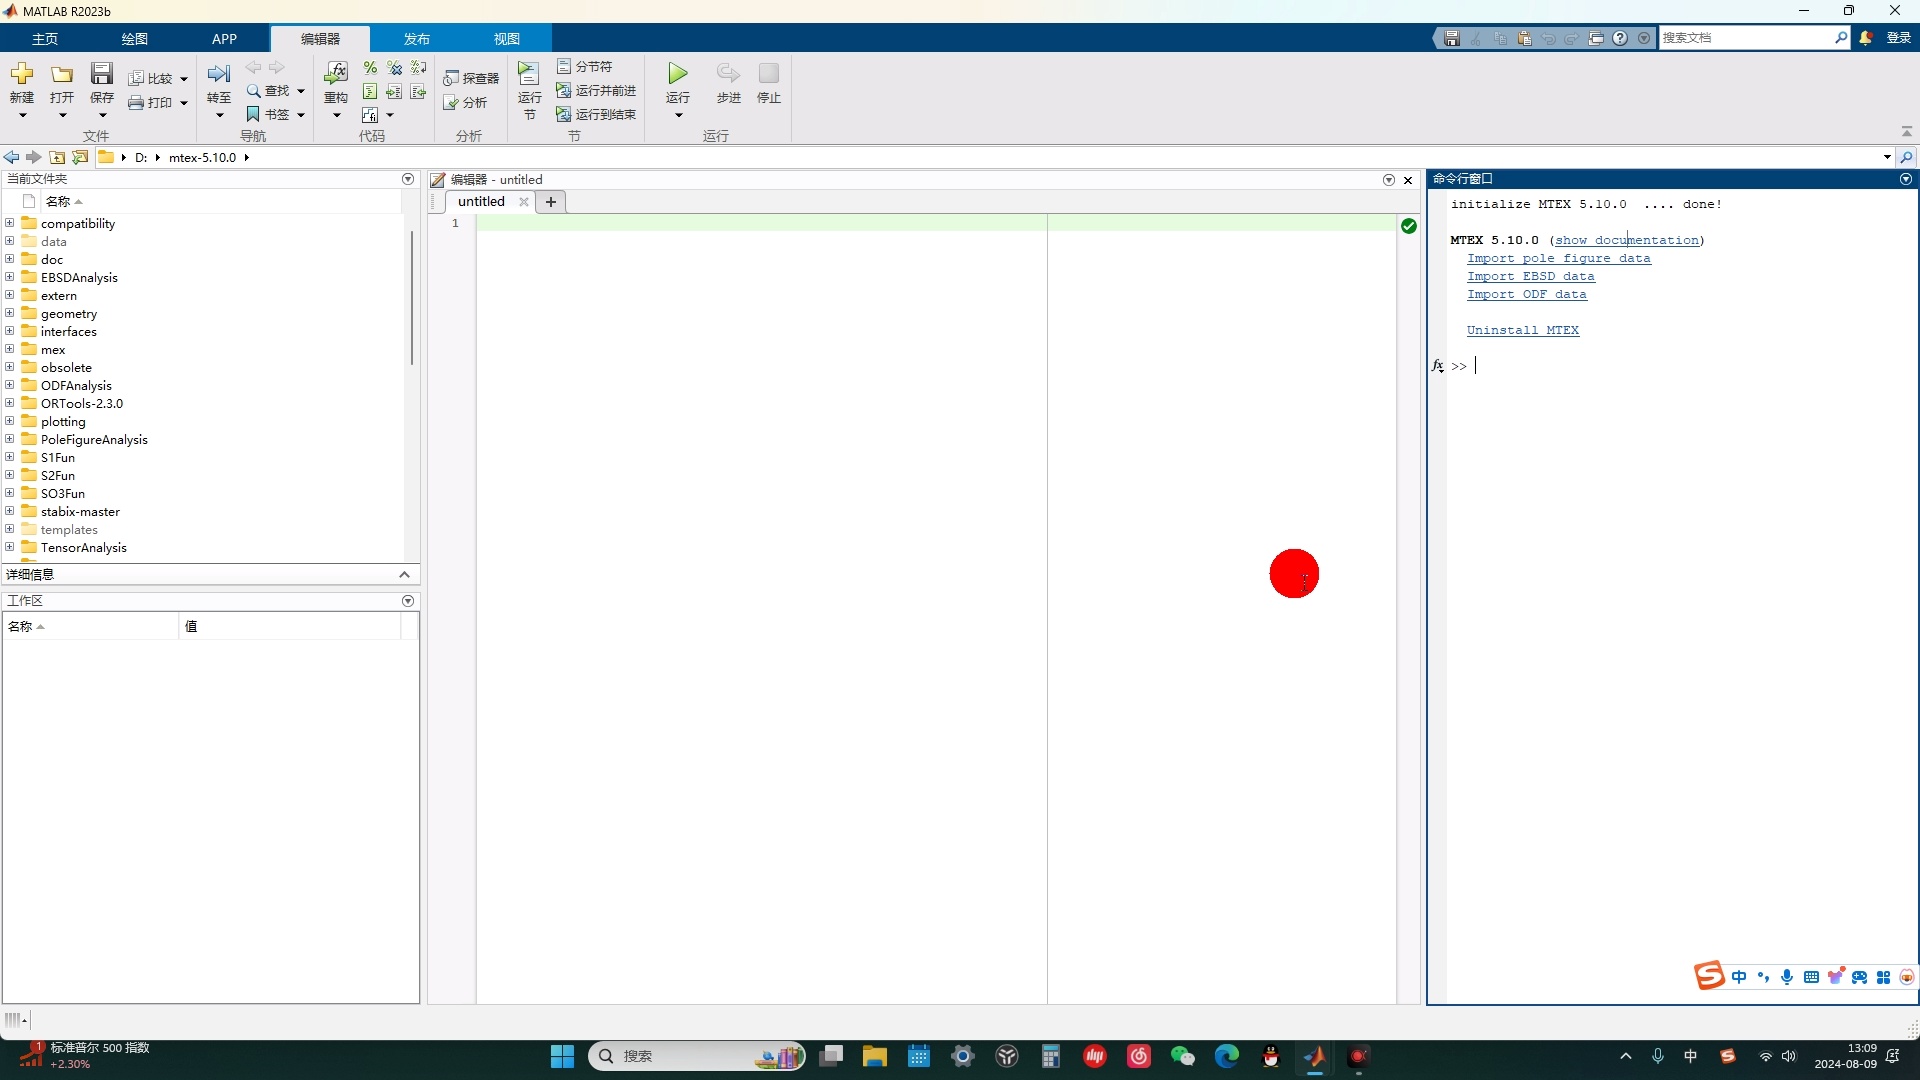1920x1080 pixels.
Task: Click the 'Import EBSD data' link
Action: coord(1531,276)
